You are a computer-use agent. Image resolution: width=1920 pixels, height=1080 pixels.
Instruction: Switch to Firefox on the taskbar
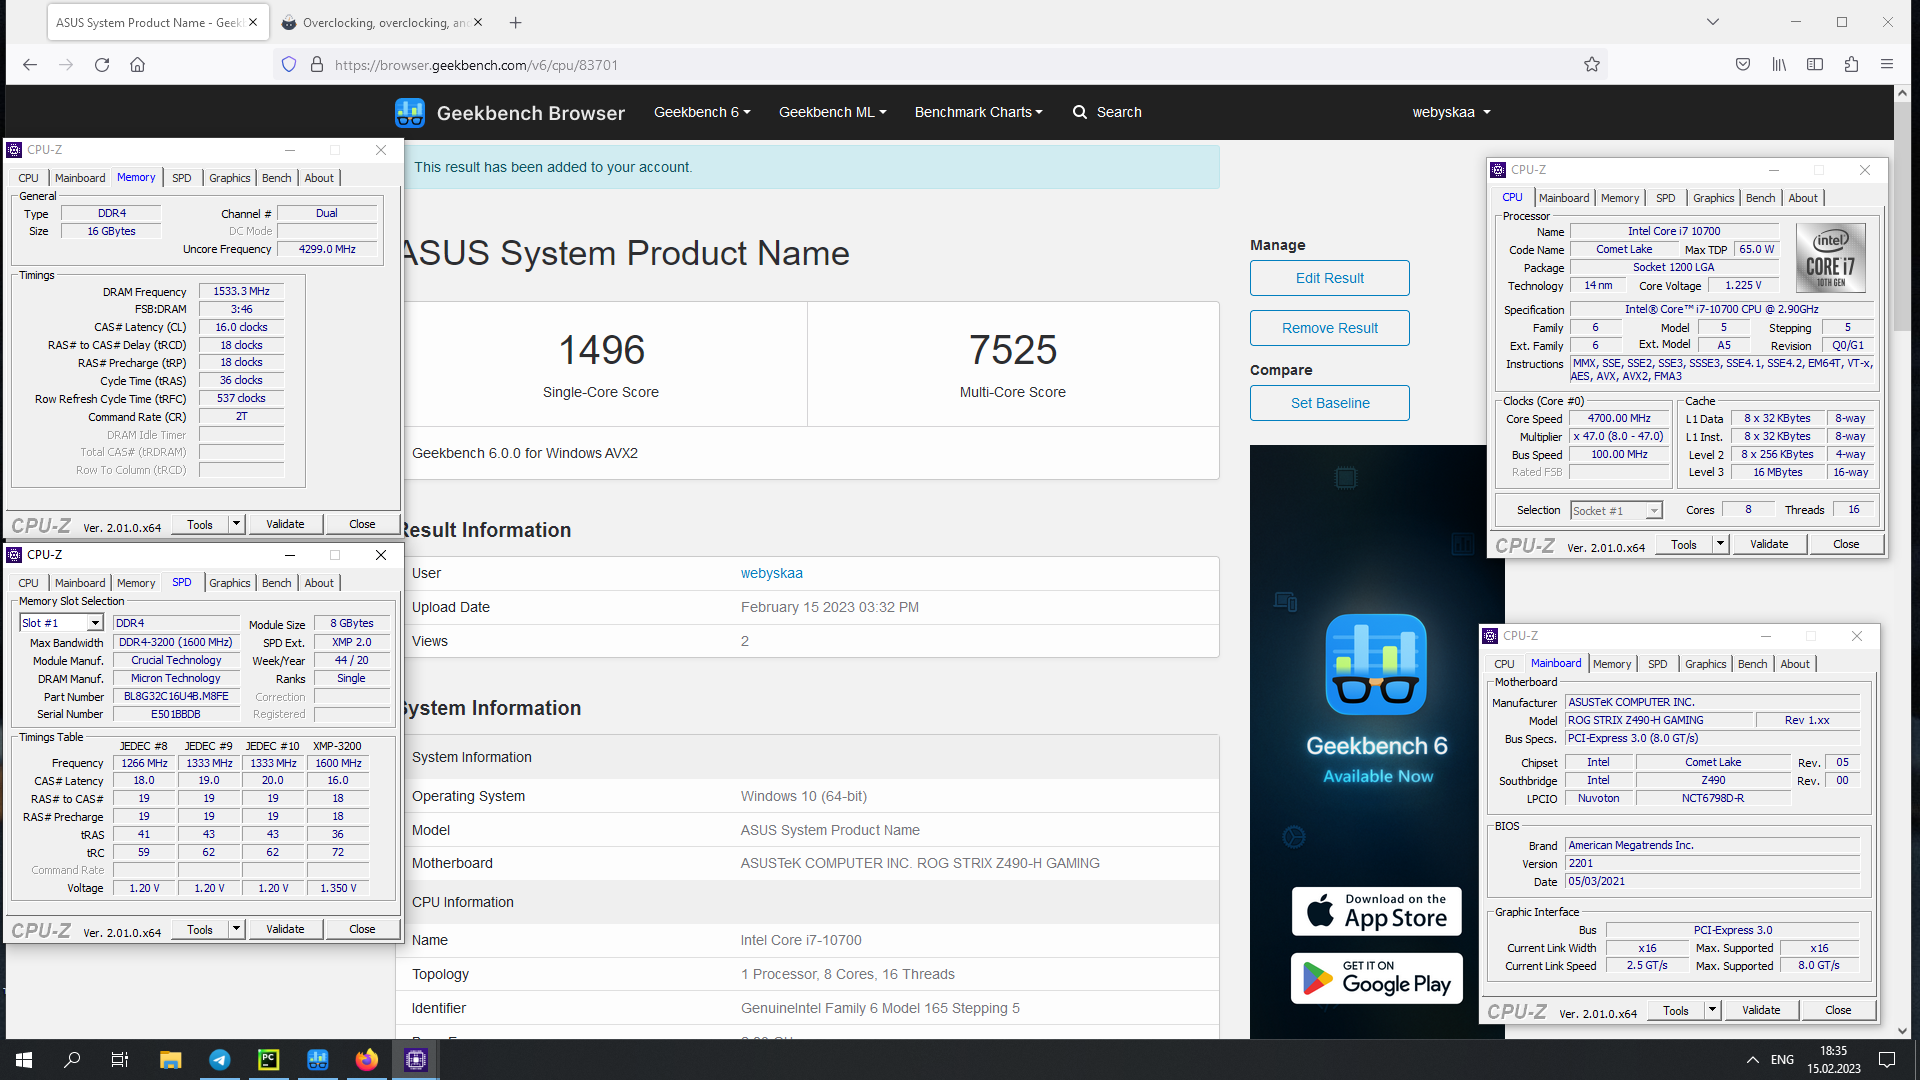[366, 1060]
